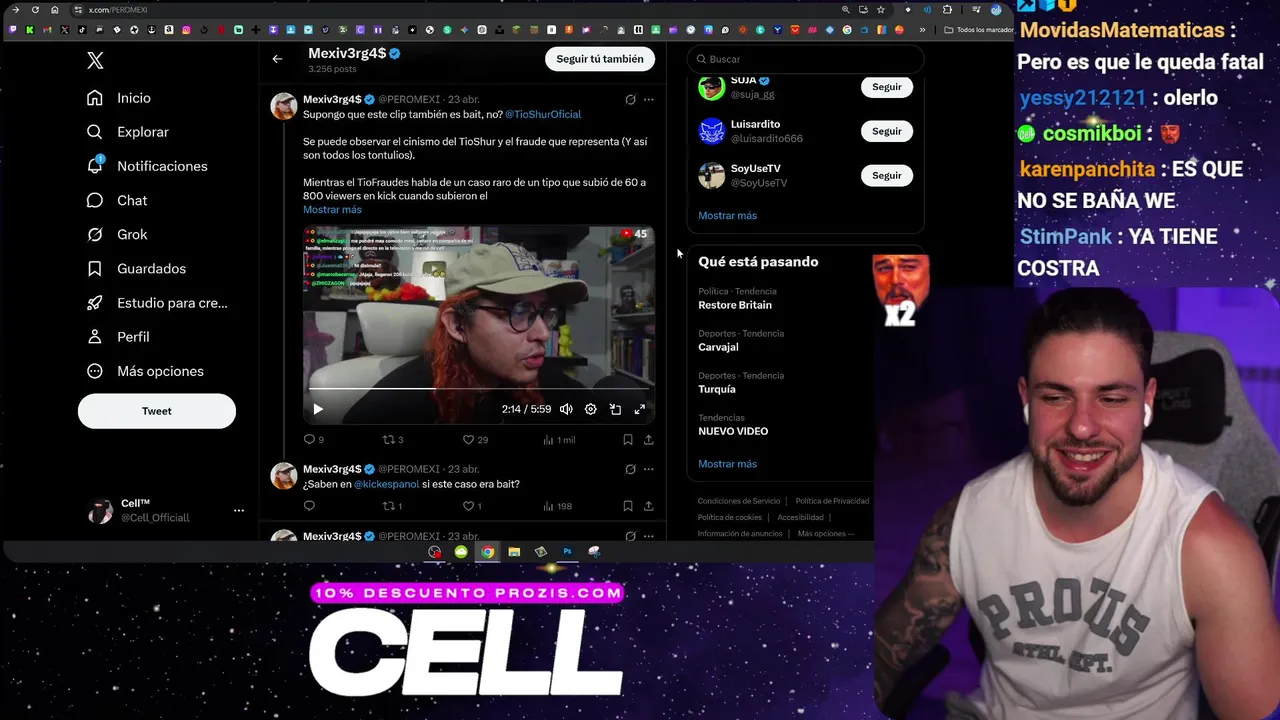Expand hidden bookmarks chevron in bookmarks bar
The height and width of the screenshot is (720, 1280).
coord(922,30)
